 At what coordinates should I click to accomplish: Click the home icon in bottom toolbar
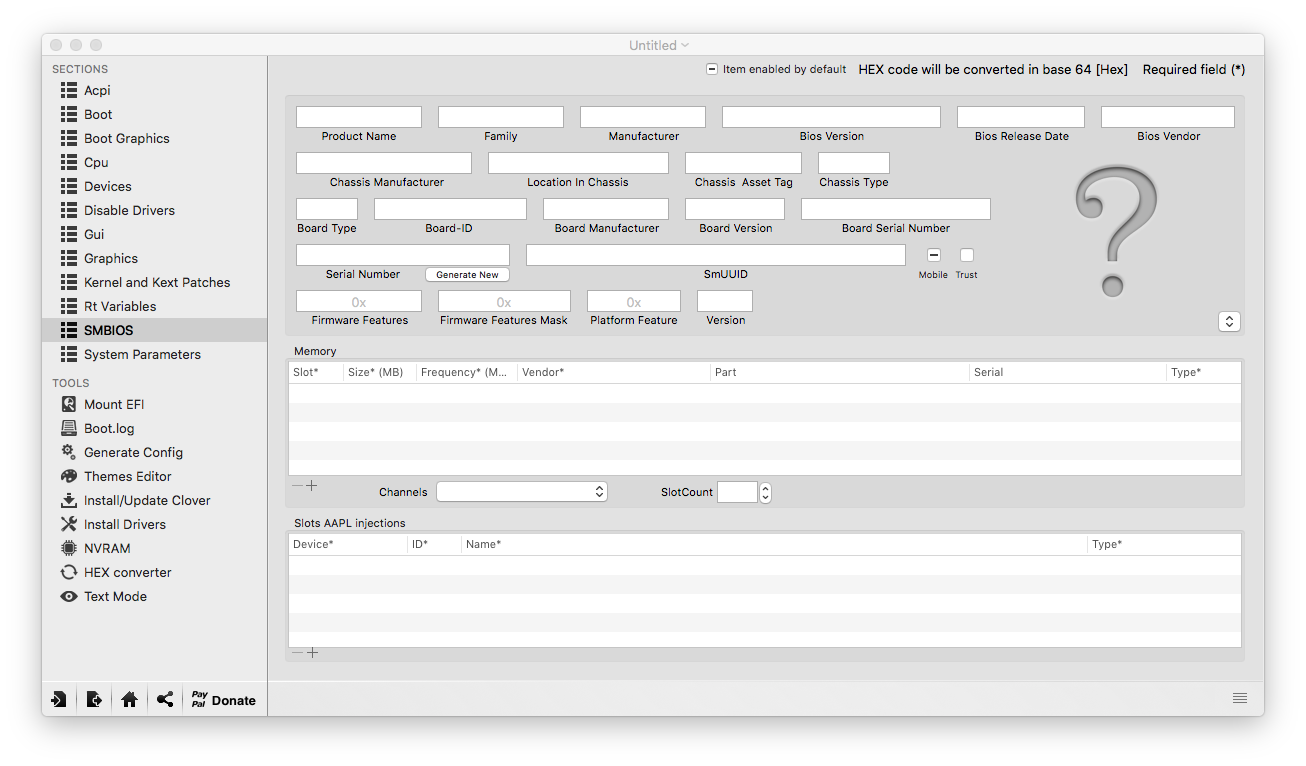[129, 700]
